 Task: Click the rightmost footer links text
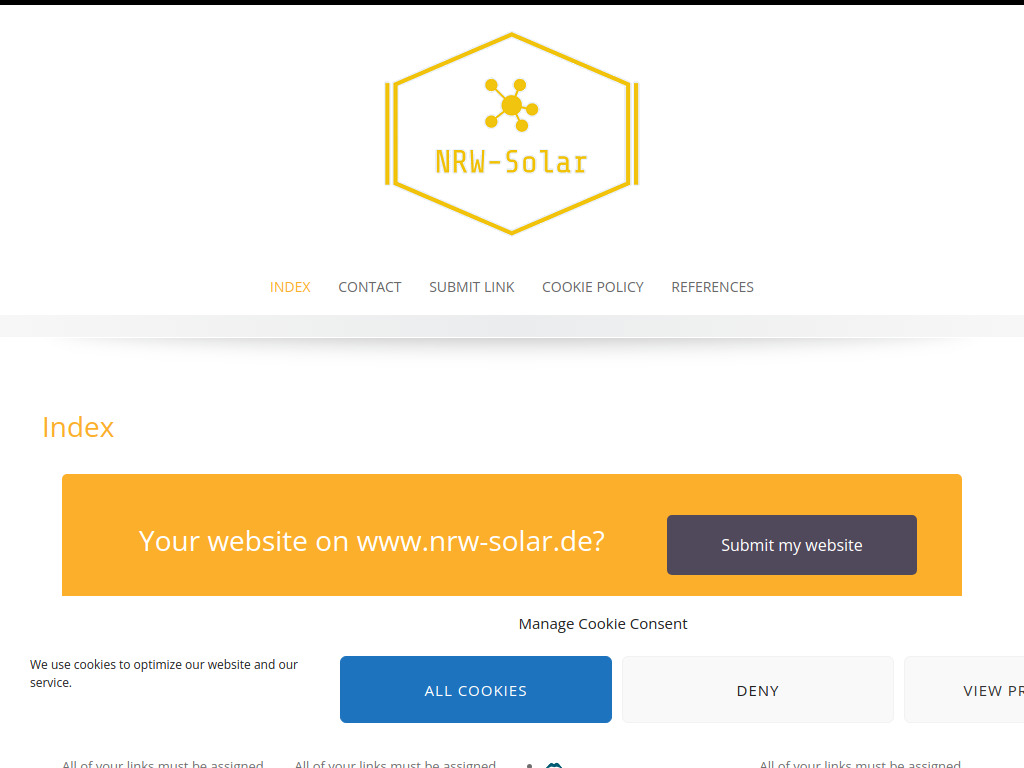(860, 763)
